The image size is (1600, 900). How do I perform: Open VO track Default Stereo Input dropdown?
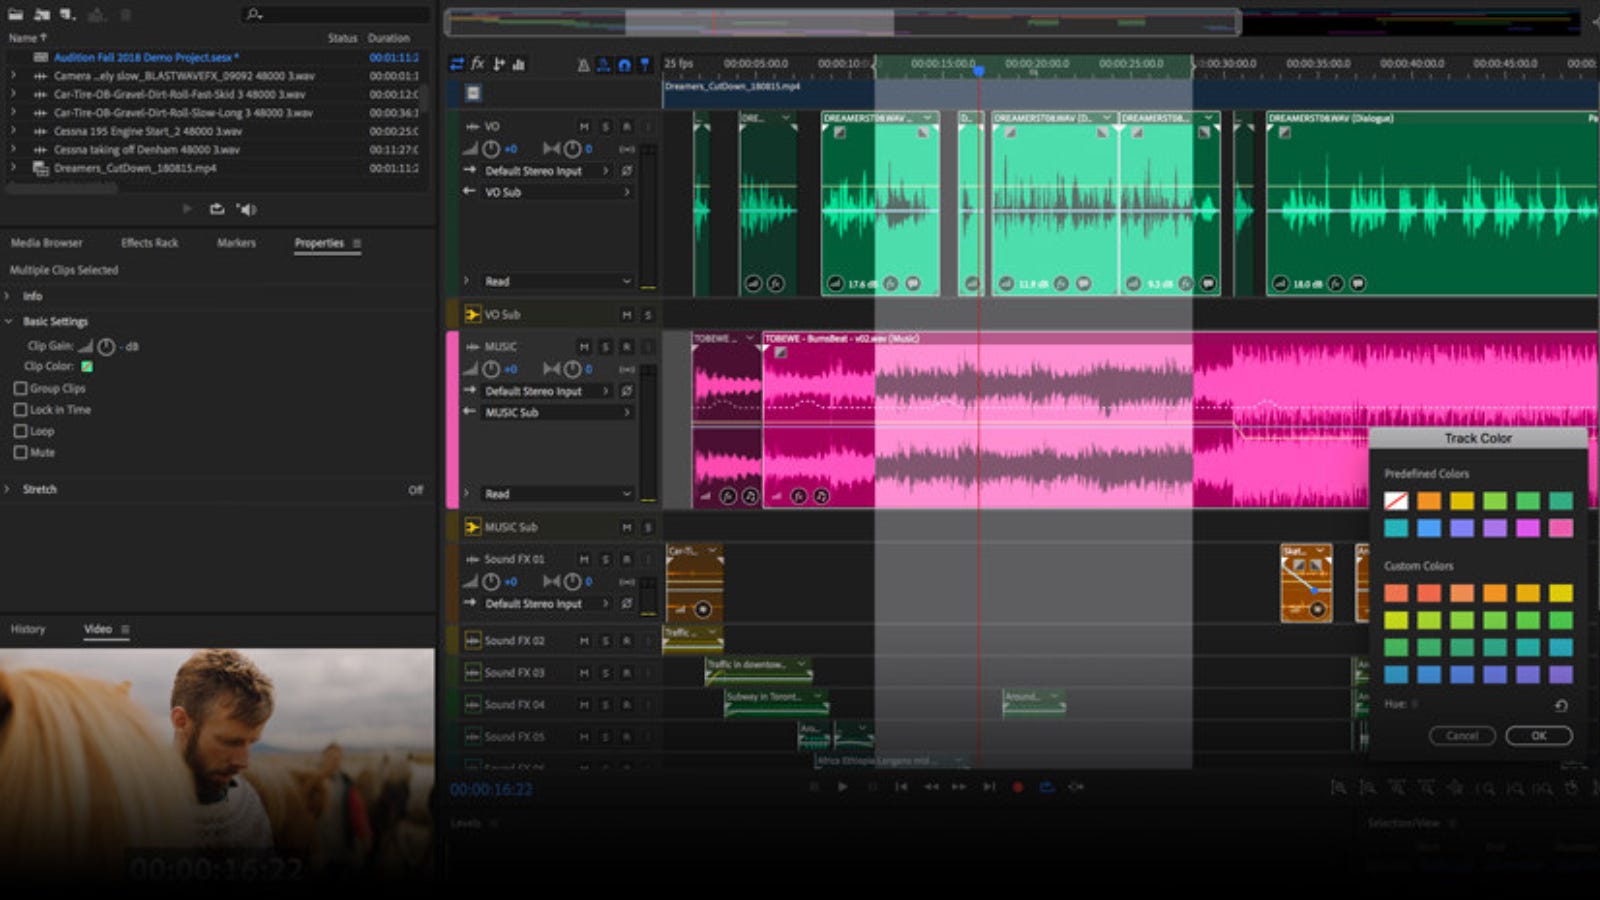click(x=548, y=171)
